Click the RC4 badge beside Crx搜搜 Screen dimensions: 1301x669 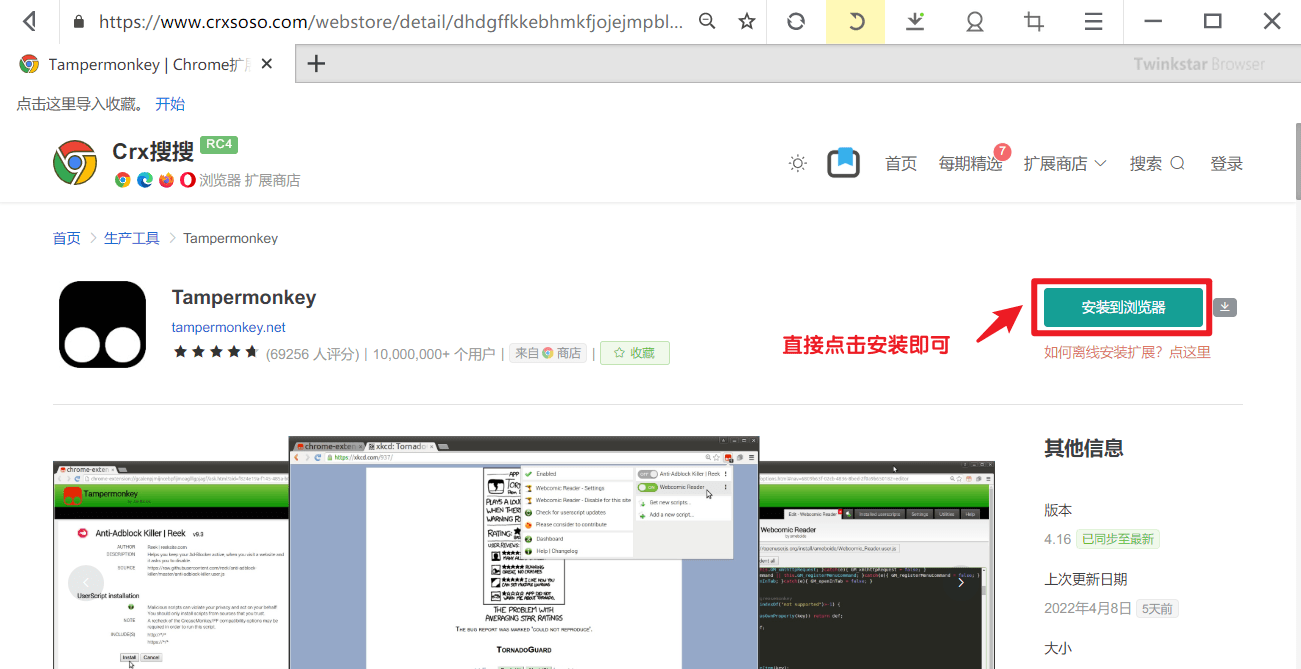click(x=218, y=144)
